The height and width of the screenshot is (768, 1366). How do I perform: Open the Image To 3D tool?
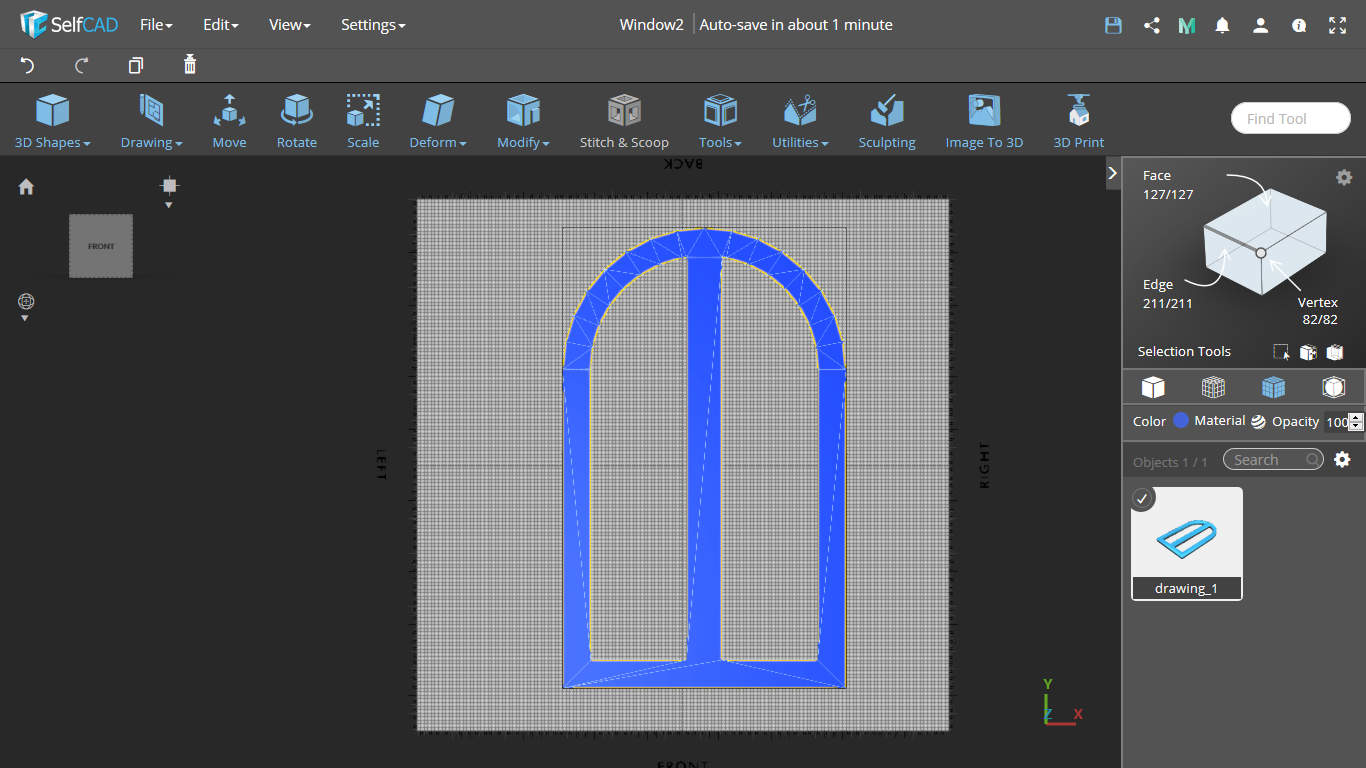(x=984, y=121)
